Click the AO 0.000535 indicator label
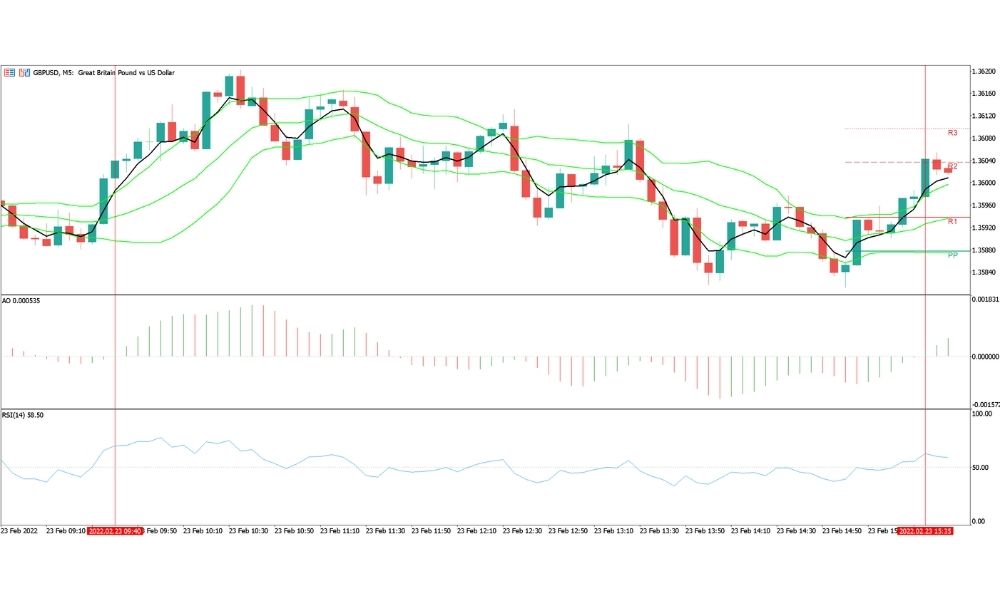 pos(20,298)
